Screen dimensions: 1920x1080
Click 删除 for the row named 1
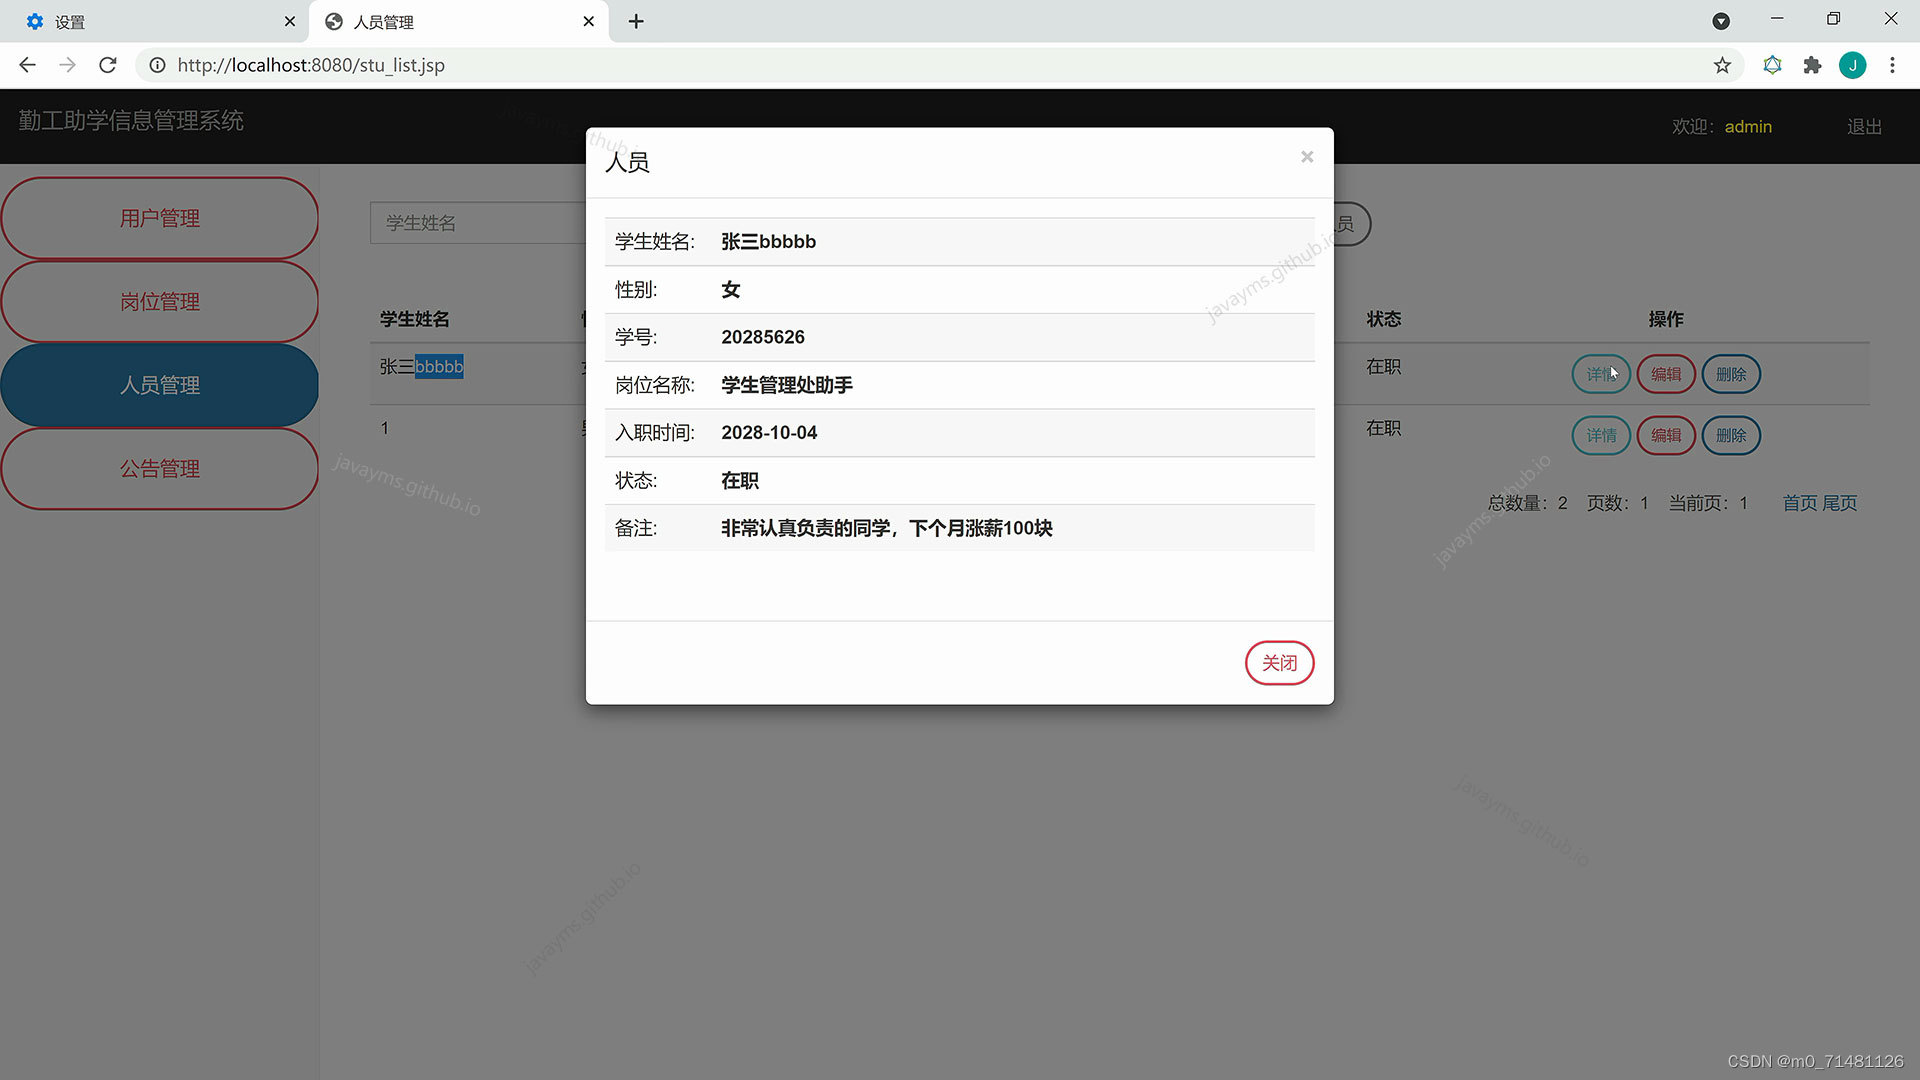1731,435
